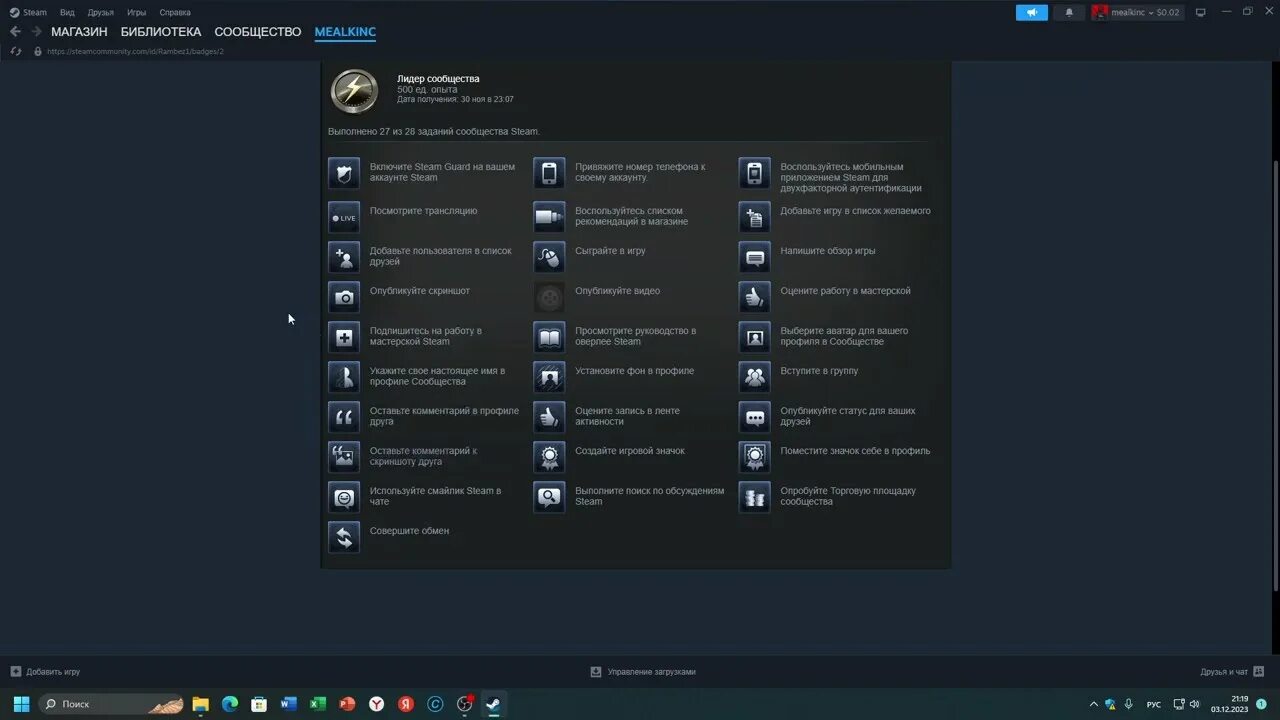
Task: Click the forward navigation arrow
Action: coord(36,32)
